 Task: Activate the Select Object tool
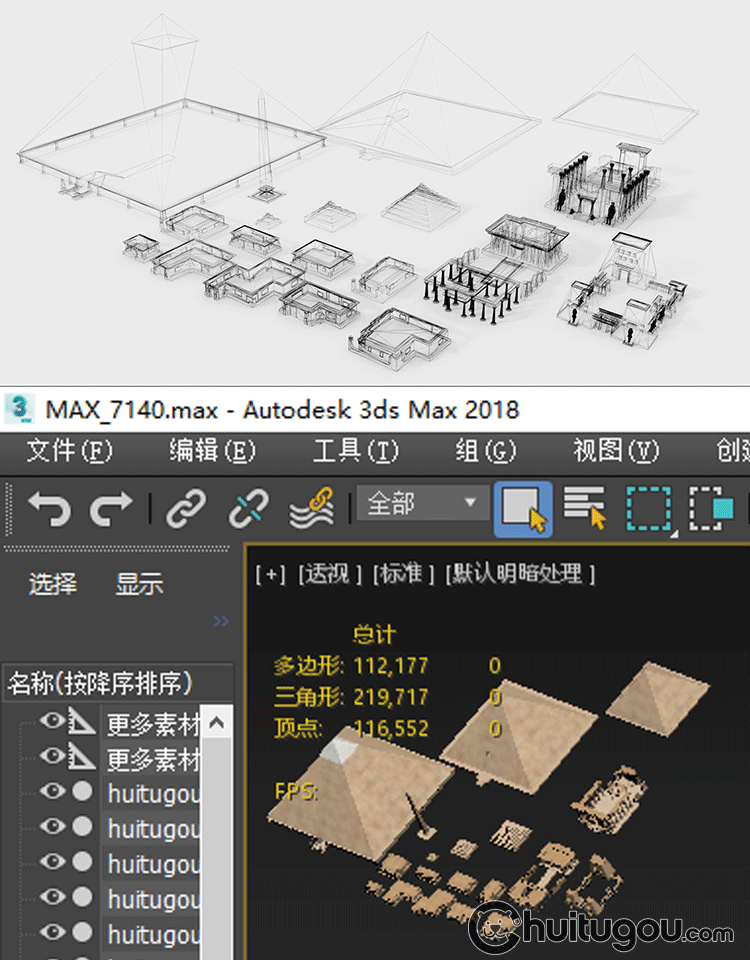[523, 508]
